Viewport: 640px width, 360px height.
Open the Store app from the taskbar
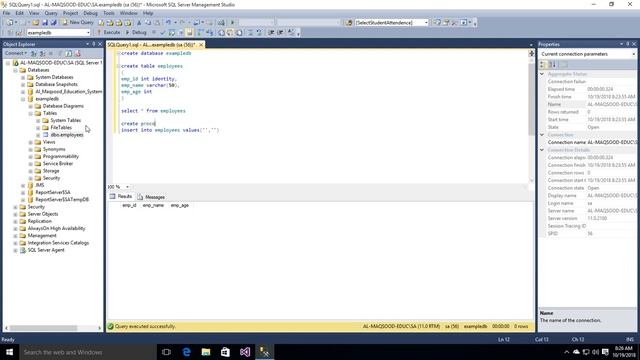pyautogui.click(x=225, y=352)
